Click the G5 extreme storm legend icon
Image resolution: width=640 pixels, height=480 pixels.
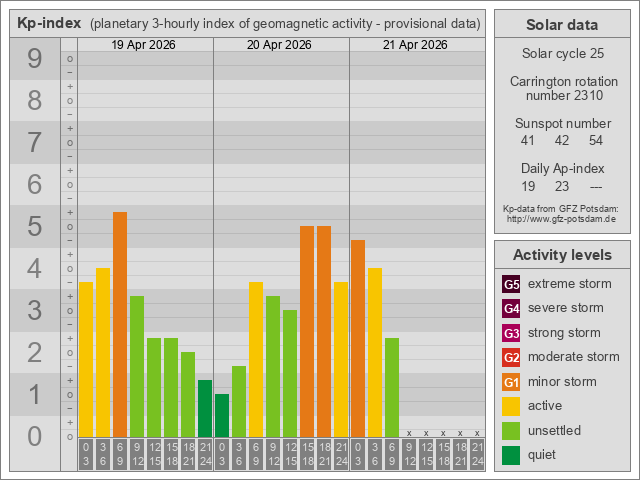tap(511, 284)
